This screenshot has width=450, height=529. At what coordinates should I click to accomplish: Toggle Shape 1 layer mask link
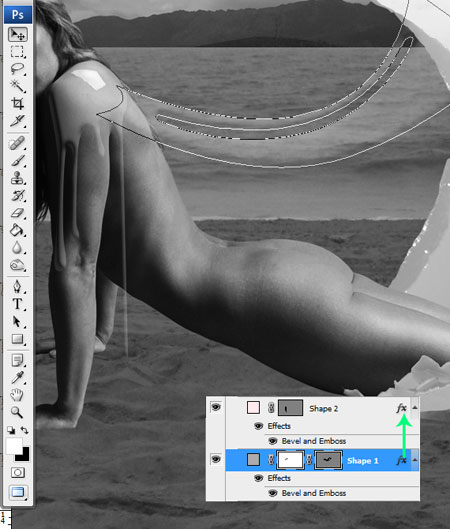[271, 460]
